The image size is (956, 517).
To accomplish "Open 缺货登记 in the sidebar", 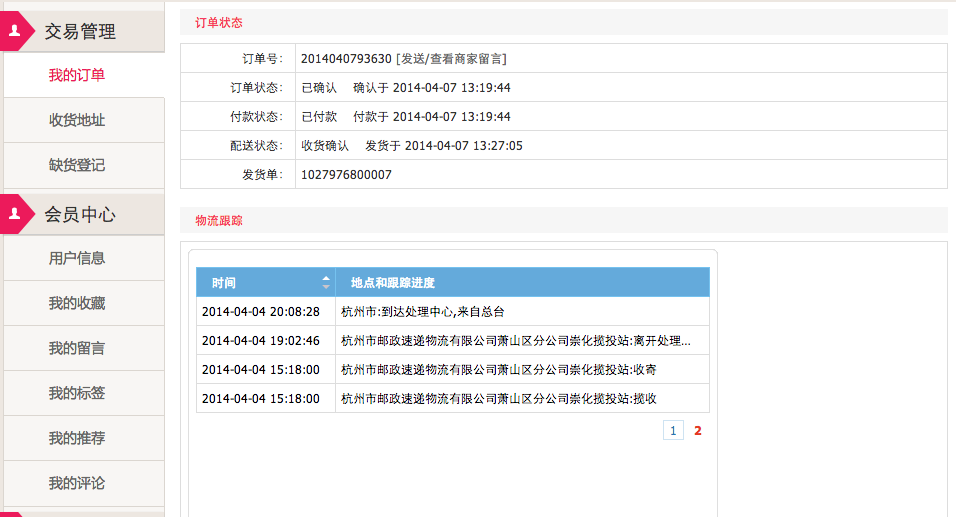I will [77, 165].
